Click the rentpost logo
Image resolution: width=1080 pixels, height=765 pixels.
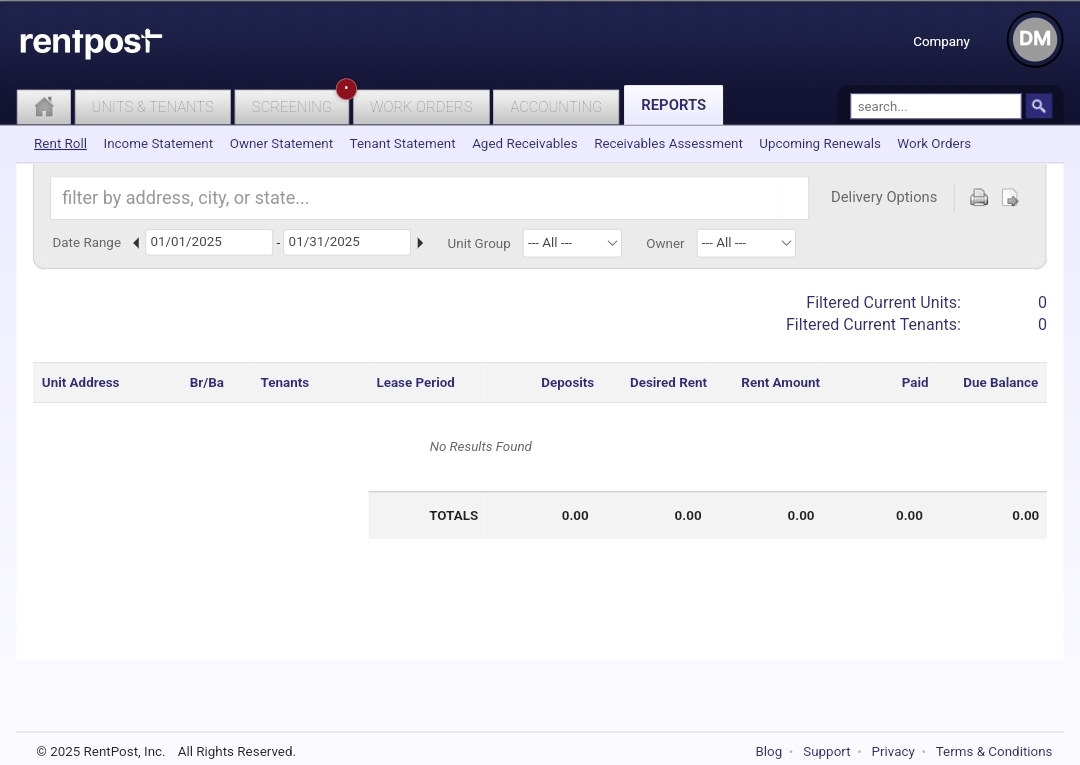click(91, 43)
